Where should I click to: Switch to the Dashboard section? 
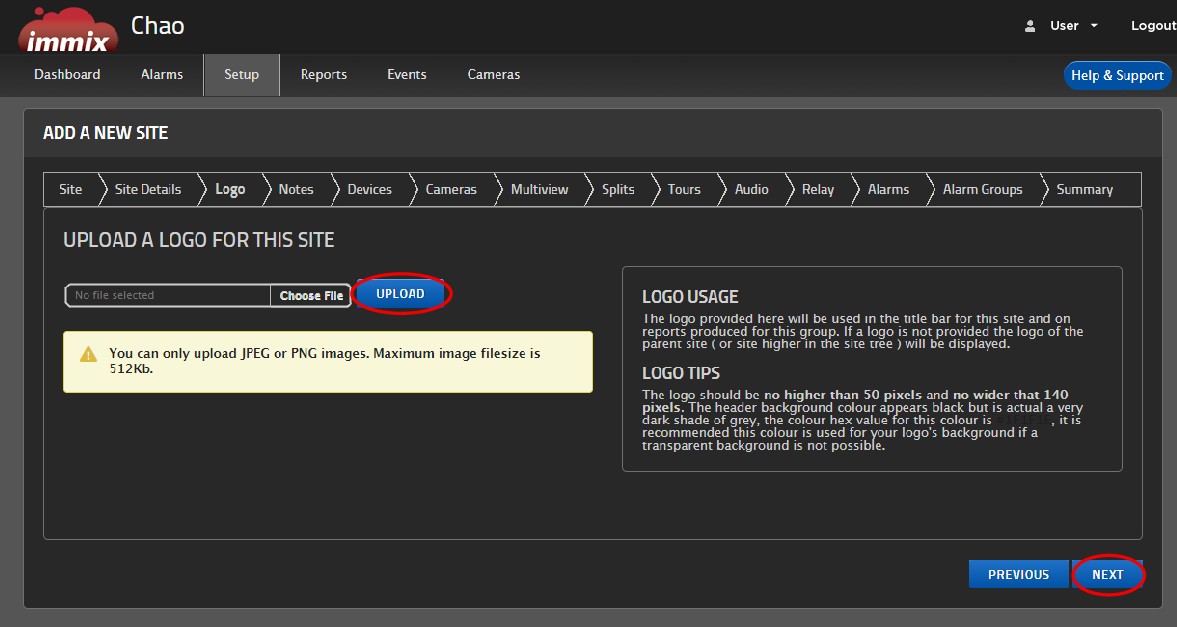[67, 74]
